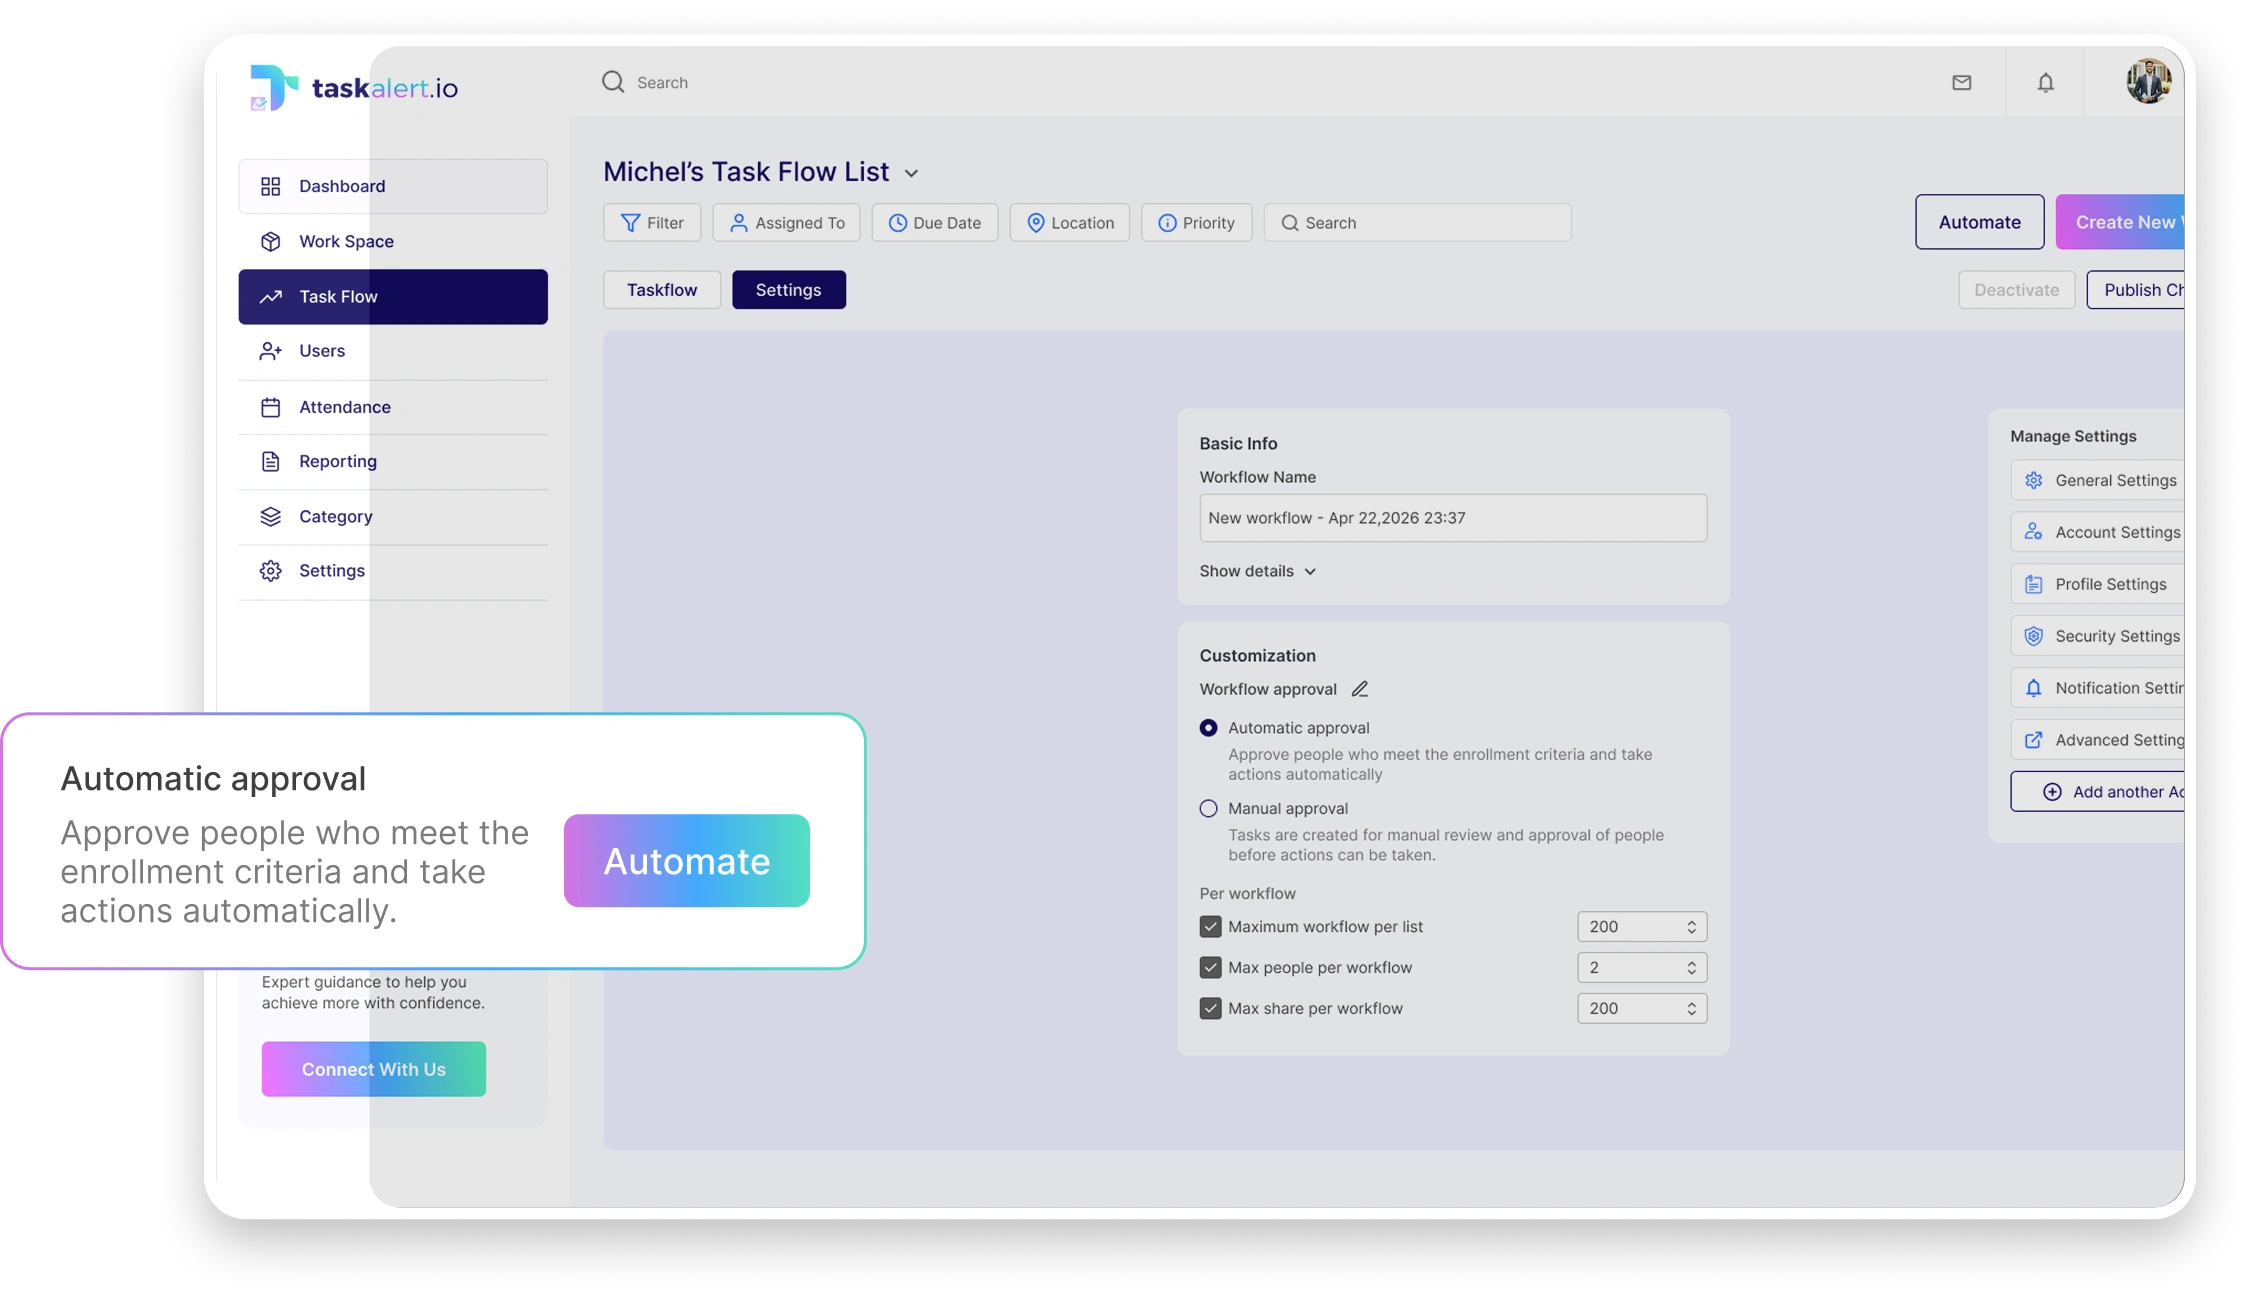Viewport: 2252px width, 1296px height.
Task: Click the General Settings gear icon
Action: click(2033, 480)
